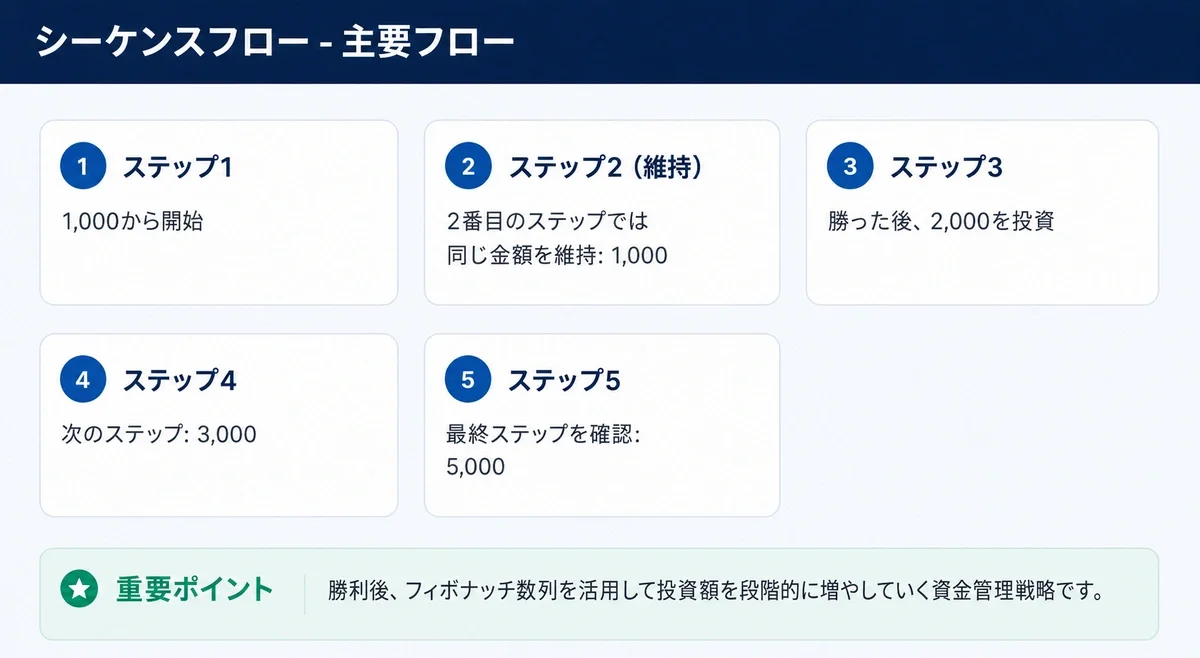Select the ステップ3 heading
Screen dimensions: 1200x658
946,167
